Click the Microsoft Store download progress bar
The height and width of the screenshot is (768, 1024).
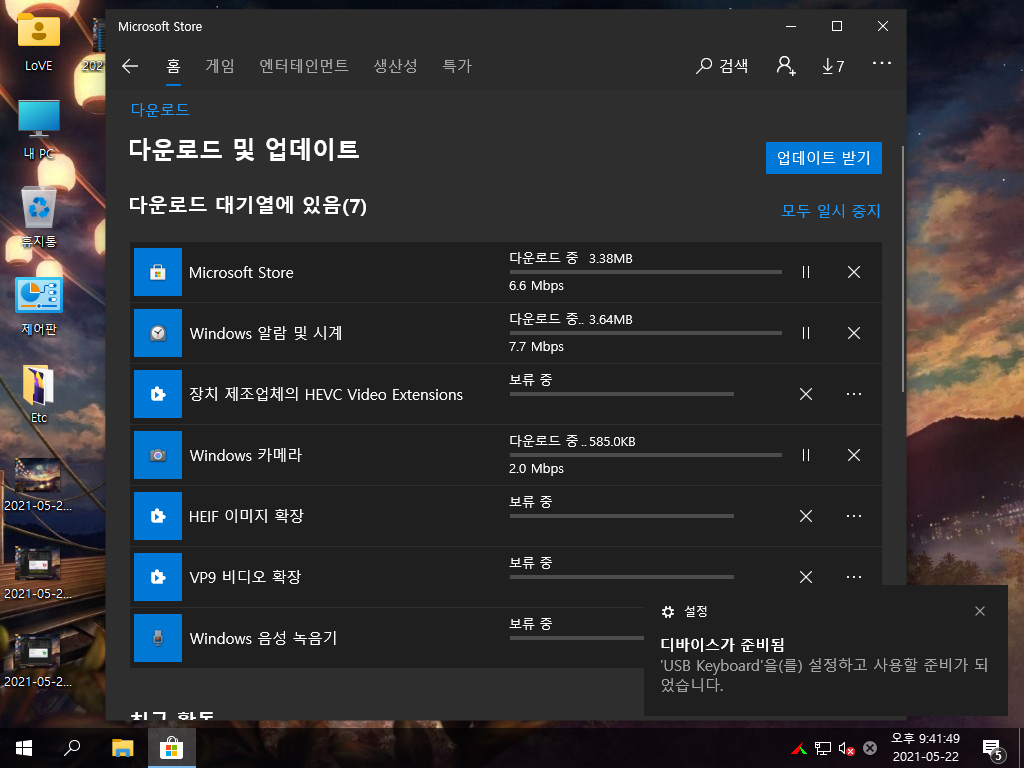coord(645,272)
